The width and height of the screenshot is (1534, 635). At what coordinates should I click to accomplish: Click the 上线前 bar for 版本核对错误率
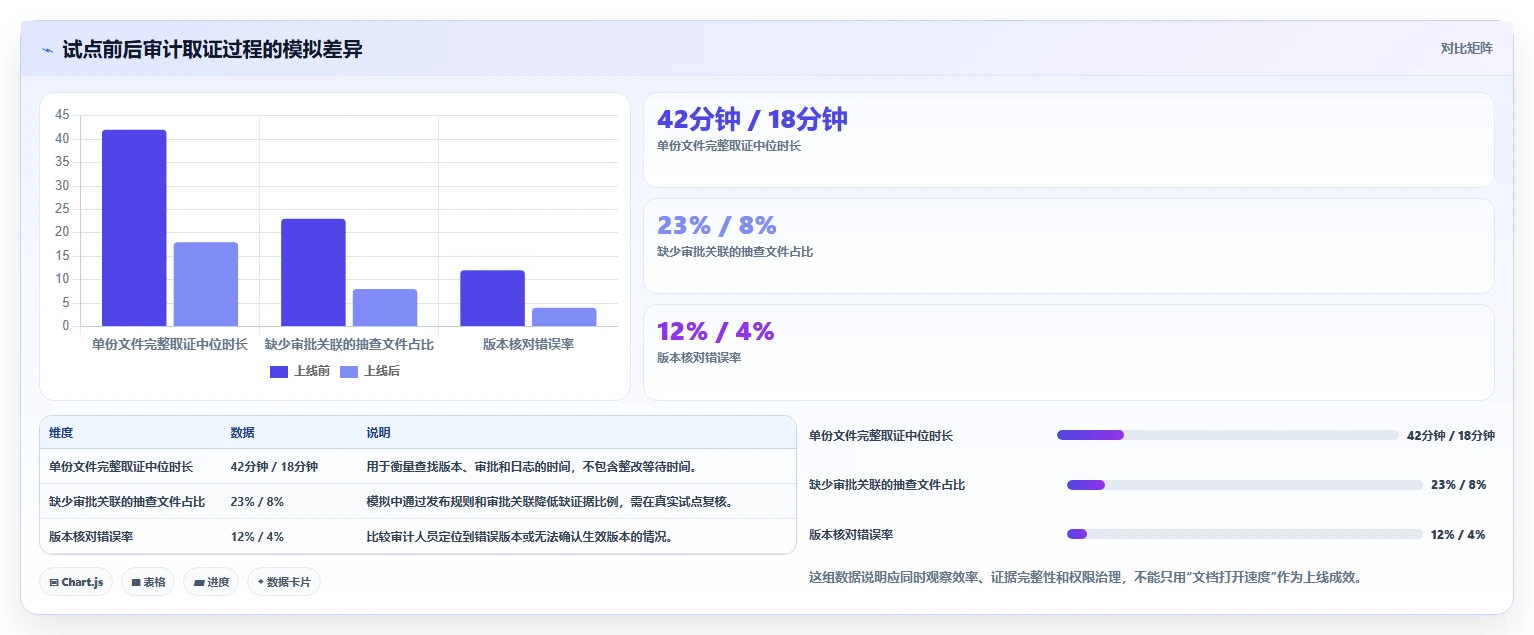click(x=492, y=298)
